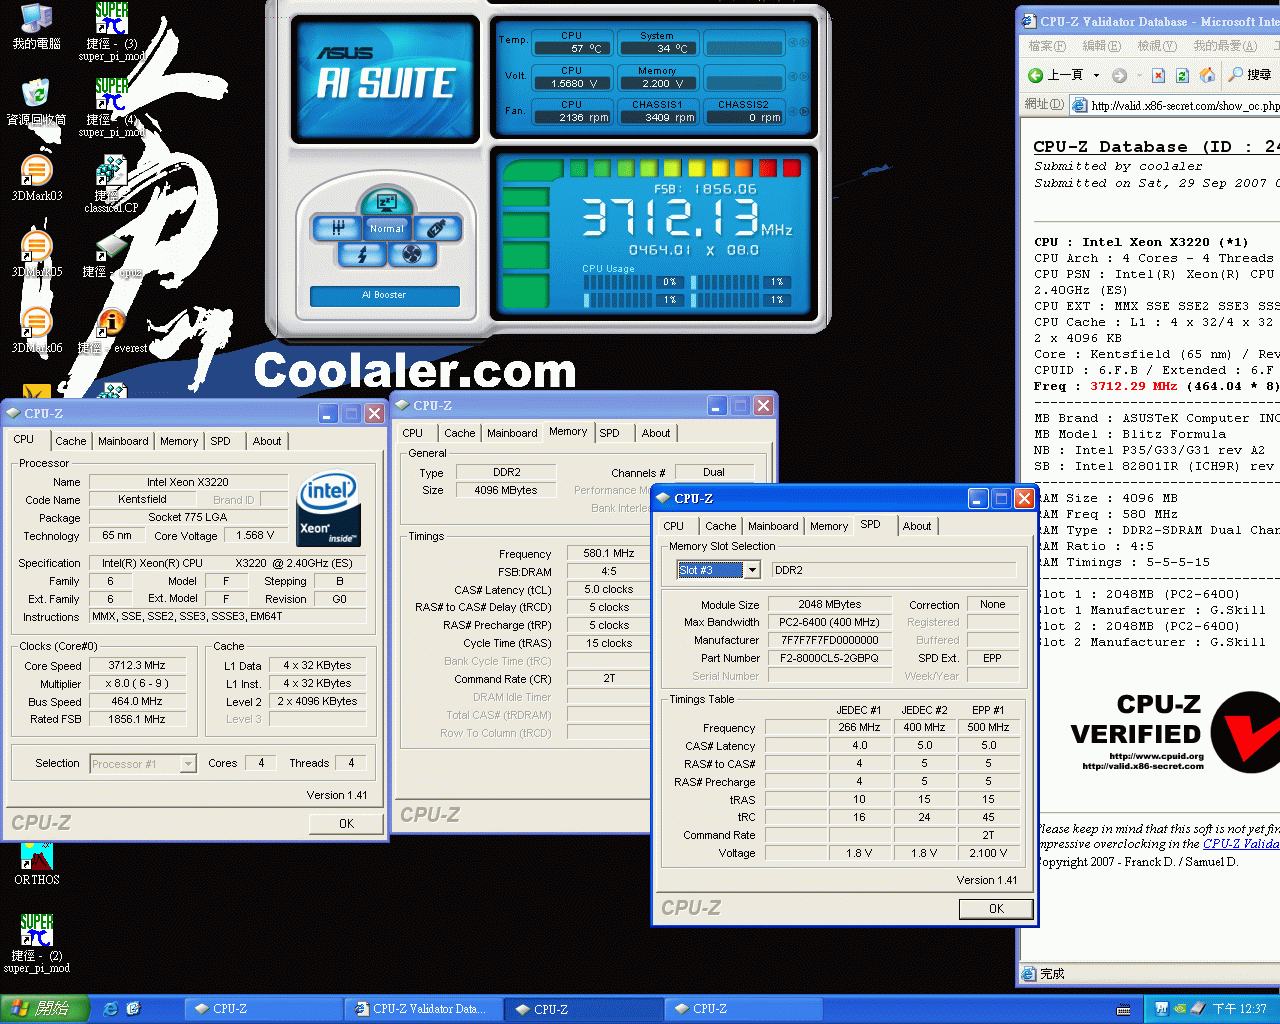
Task: Open Mainboard tab in the Intel Xeon CPU-Z window
Action: point(123,441)
